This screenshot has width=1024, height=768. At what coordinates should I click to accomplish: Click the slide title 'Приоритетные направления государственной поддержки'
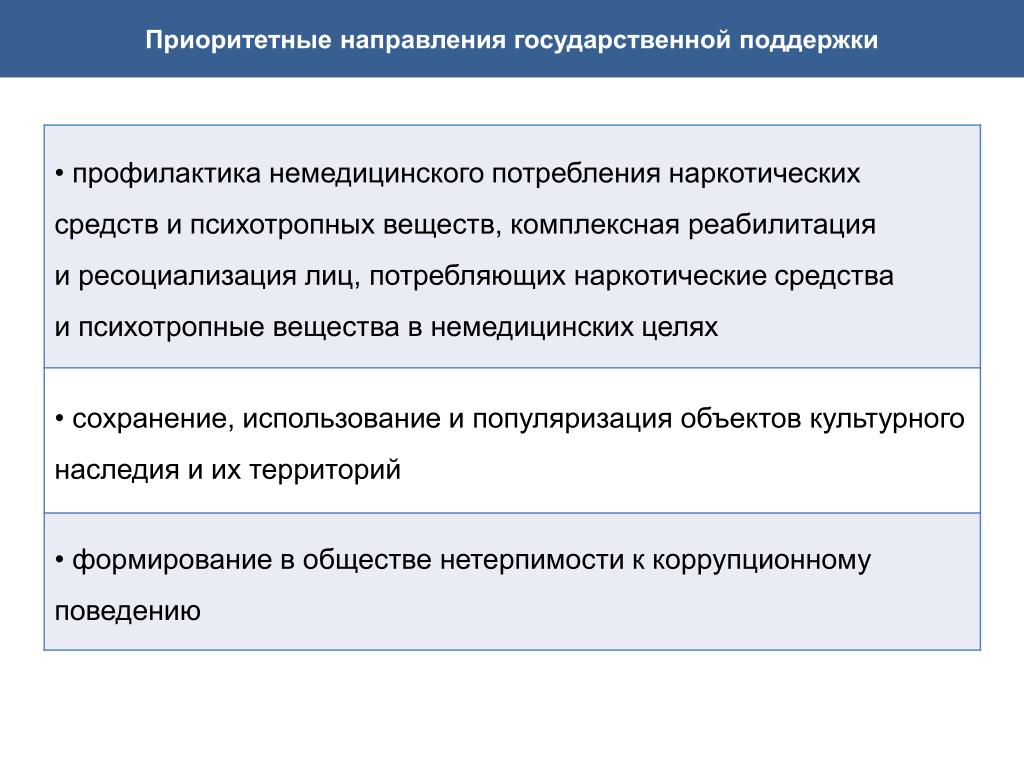(x=511, y=40)
